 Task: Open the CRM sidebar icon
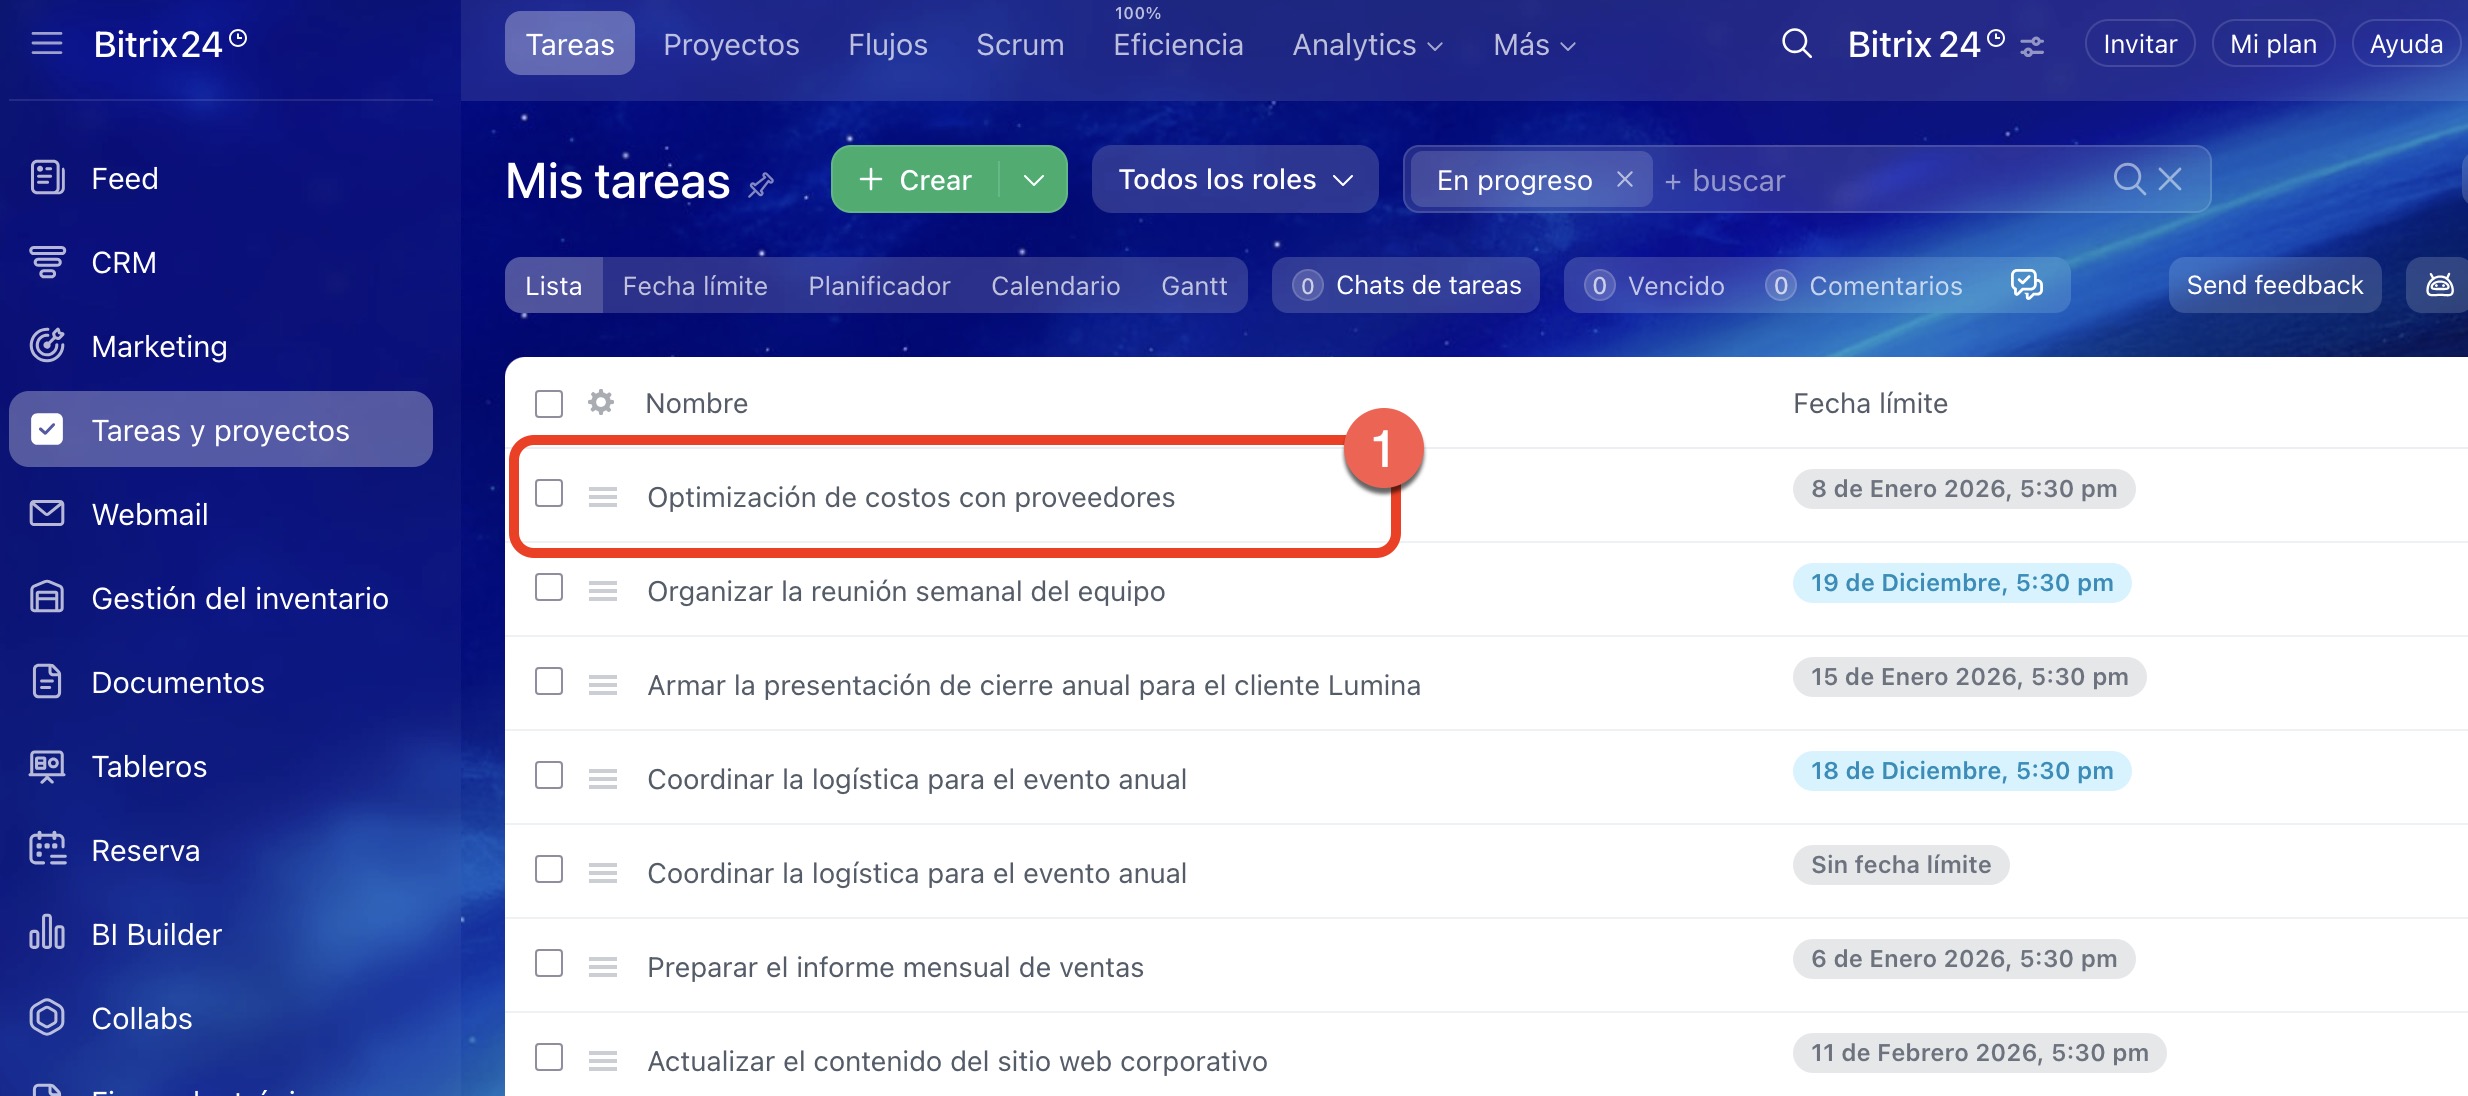(46, 262)
